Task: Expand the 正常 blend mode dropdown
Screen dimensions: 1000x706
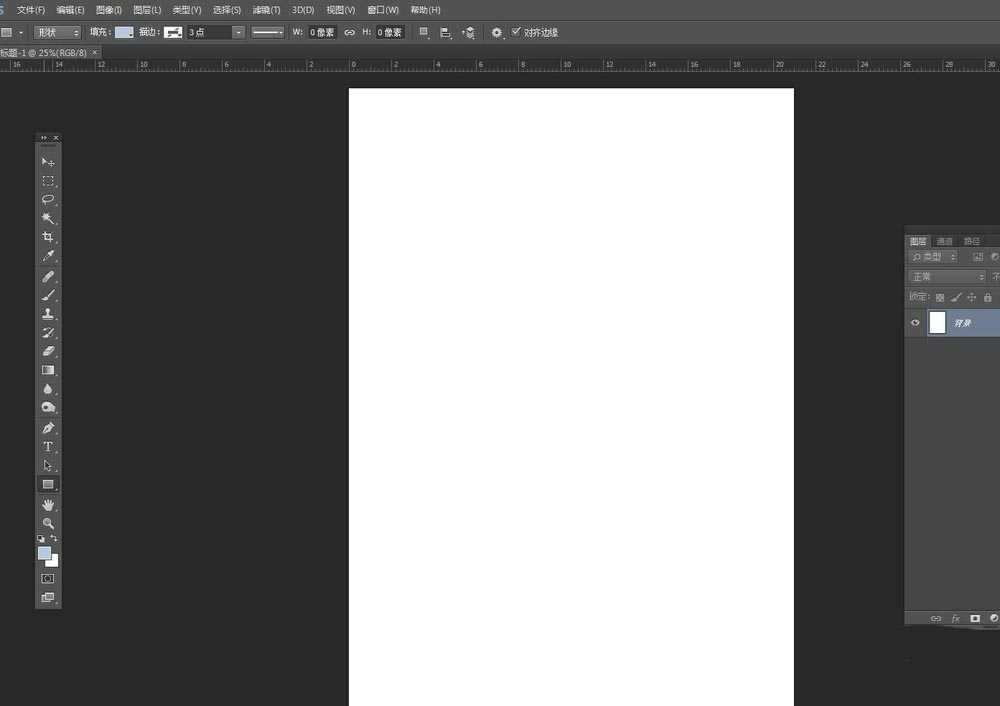Action: 947,277
